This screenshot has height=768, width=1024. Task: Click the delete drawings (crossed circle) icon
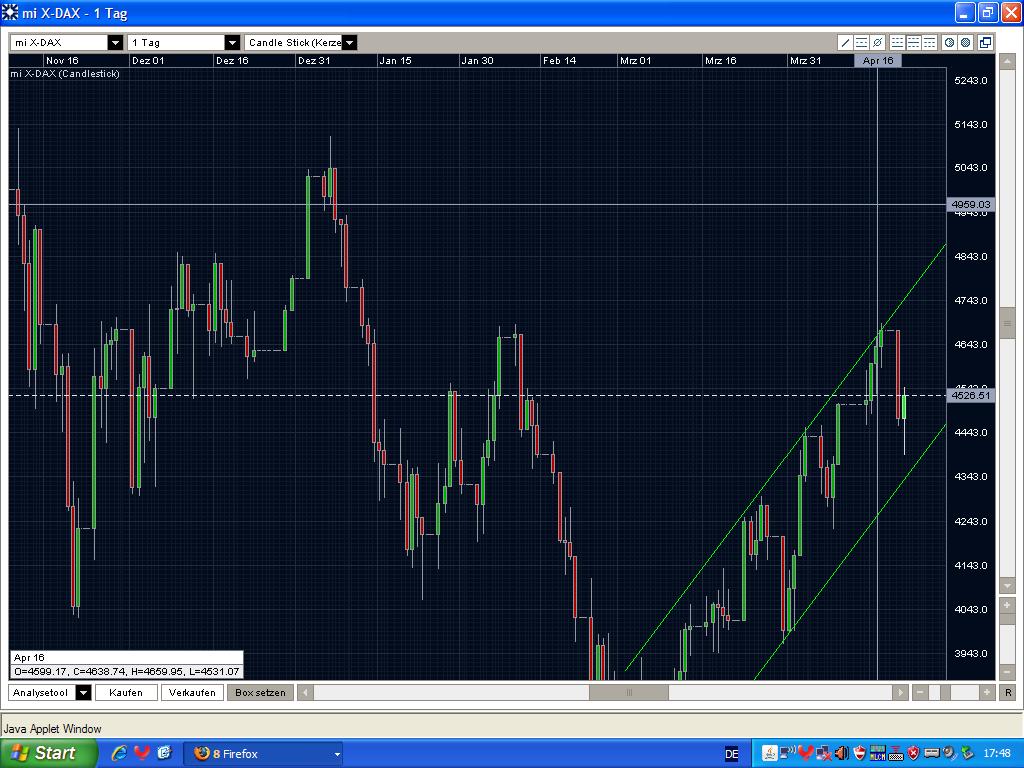(x=877, y=42)
